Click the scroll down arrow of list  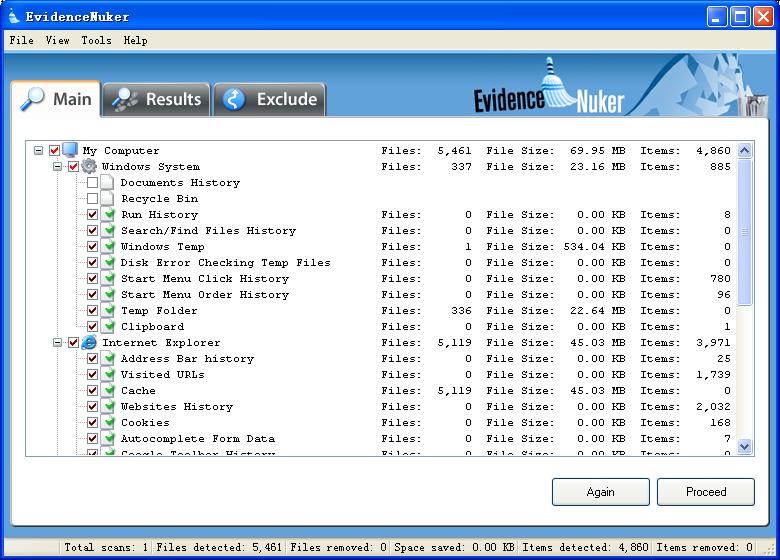[x=744, y=447]
